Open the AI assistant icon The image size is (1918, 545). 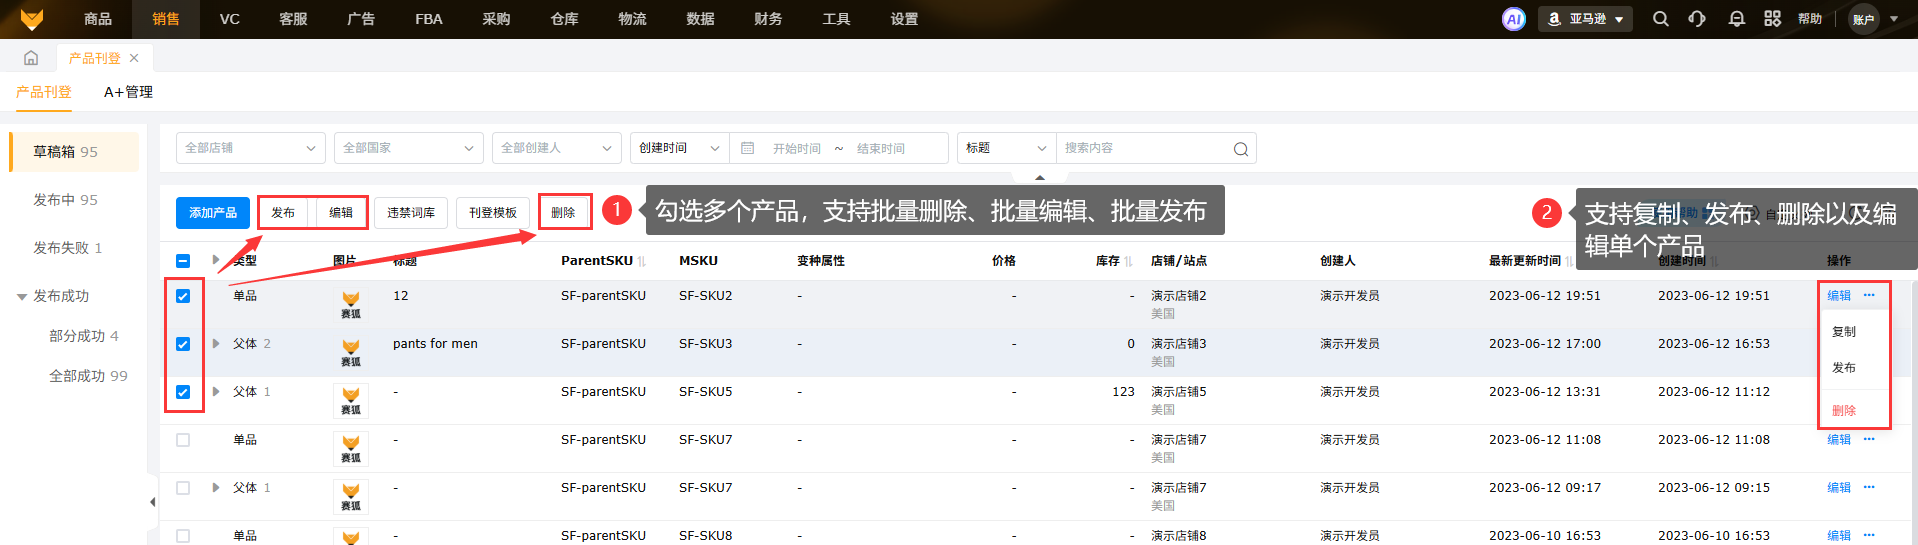point(1513,19)
